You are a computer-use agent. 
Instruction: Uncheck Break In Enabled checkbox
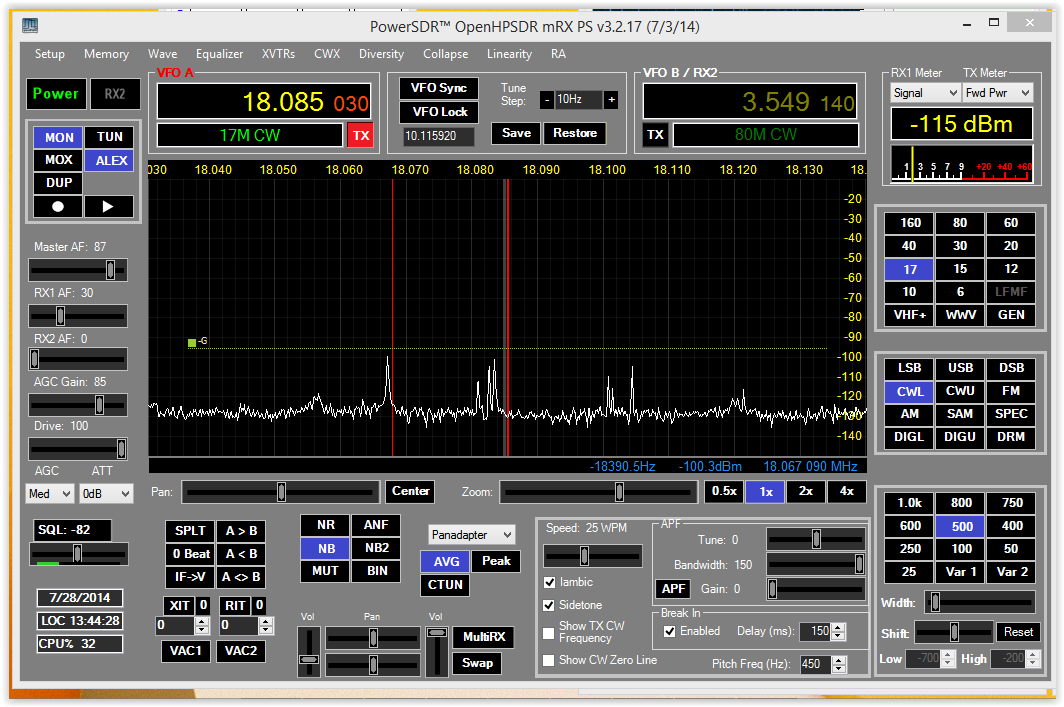[x=670, y=632]
